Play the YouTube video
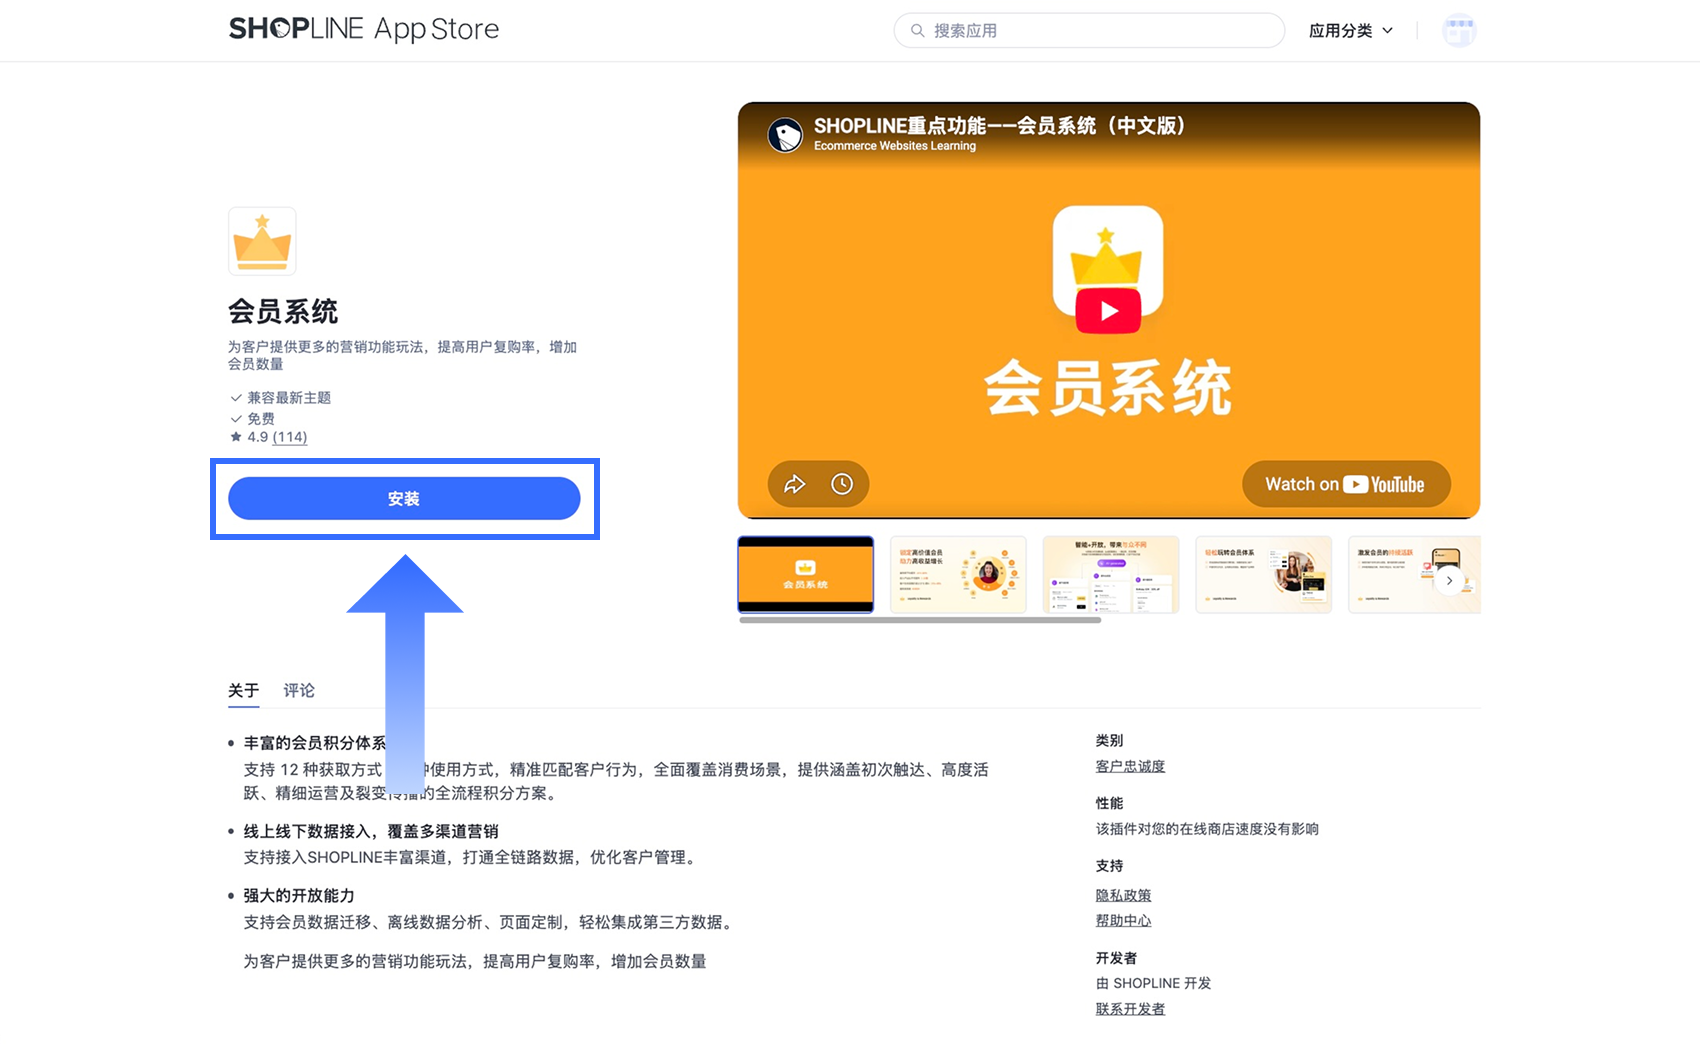Screen dimensions: 1700x1044 1108,311
